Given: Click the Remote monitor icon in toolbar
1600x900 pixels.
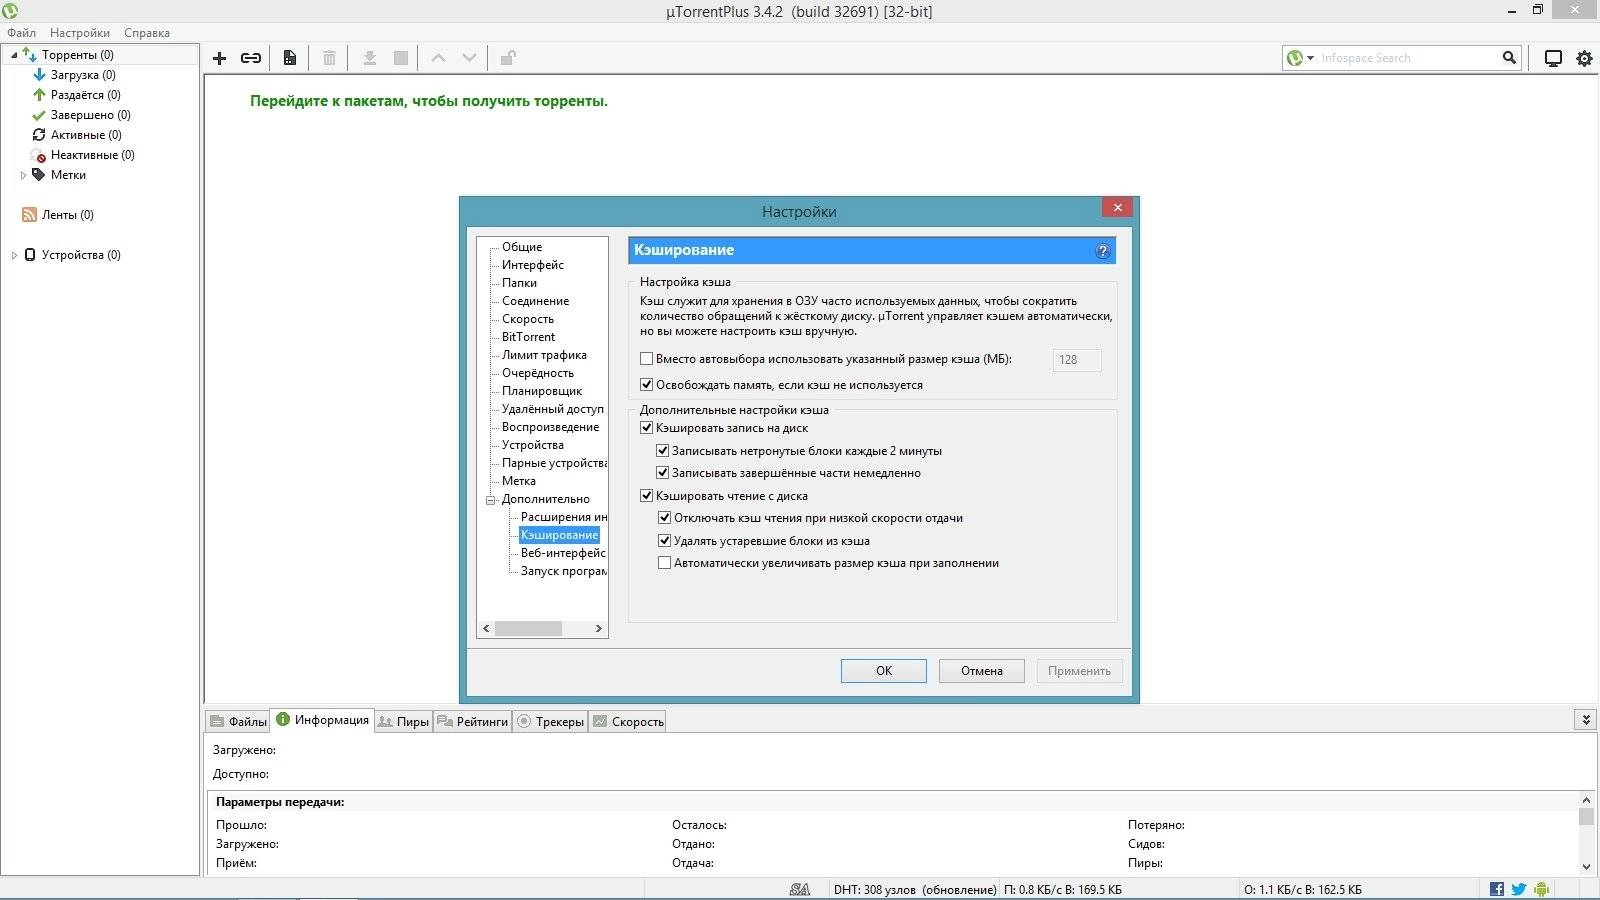Looking at the screenshot, I should pos(1553,58).
